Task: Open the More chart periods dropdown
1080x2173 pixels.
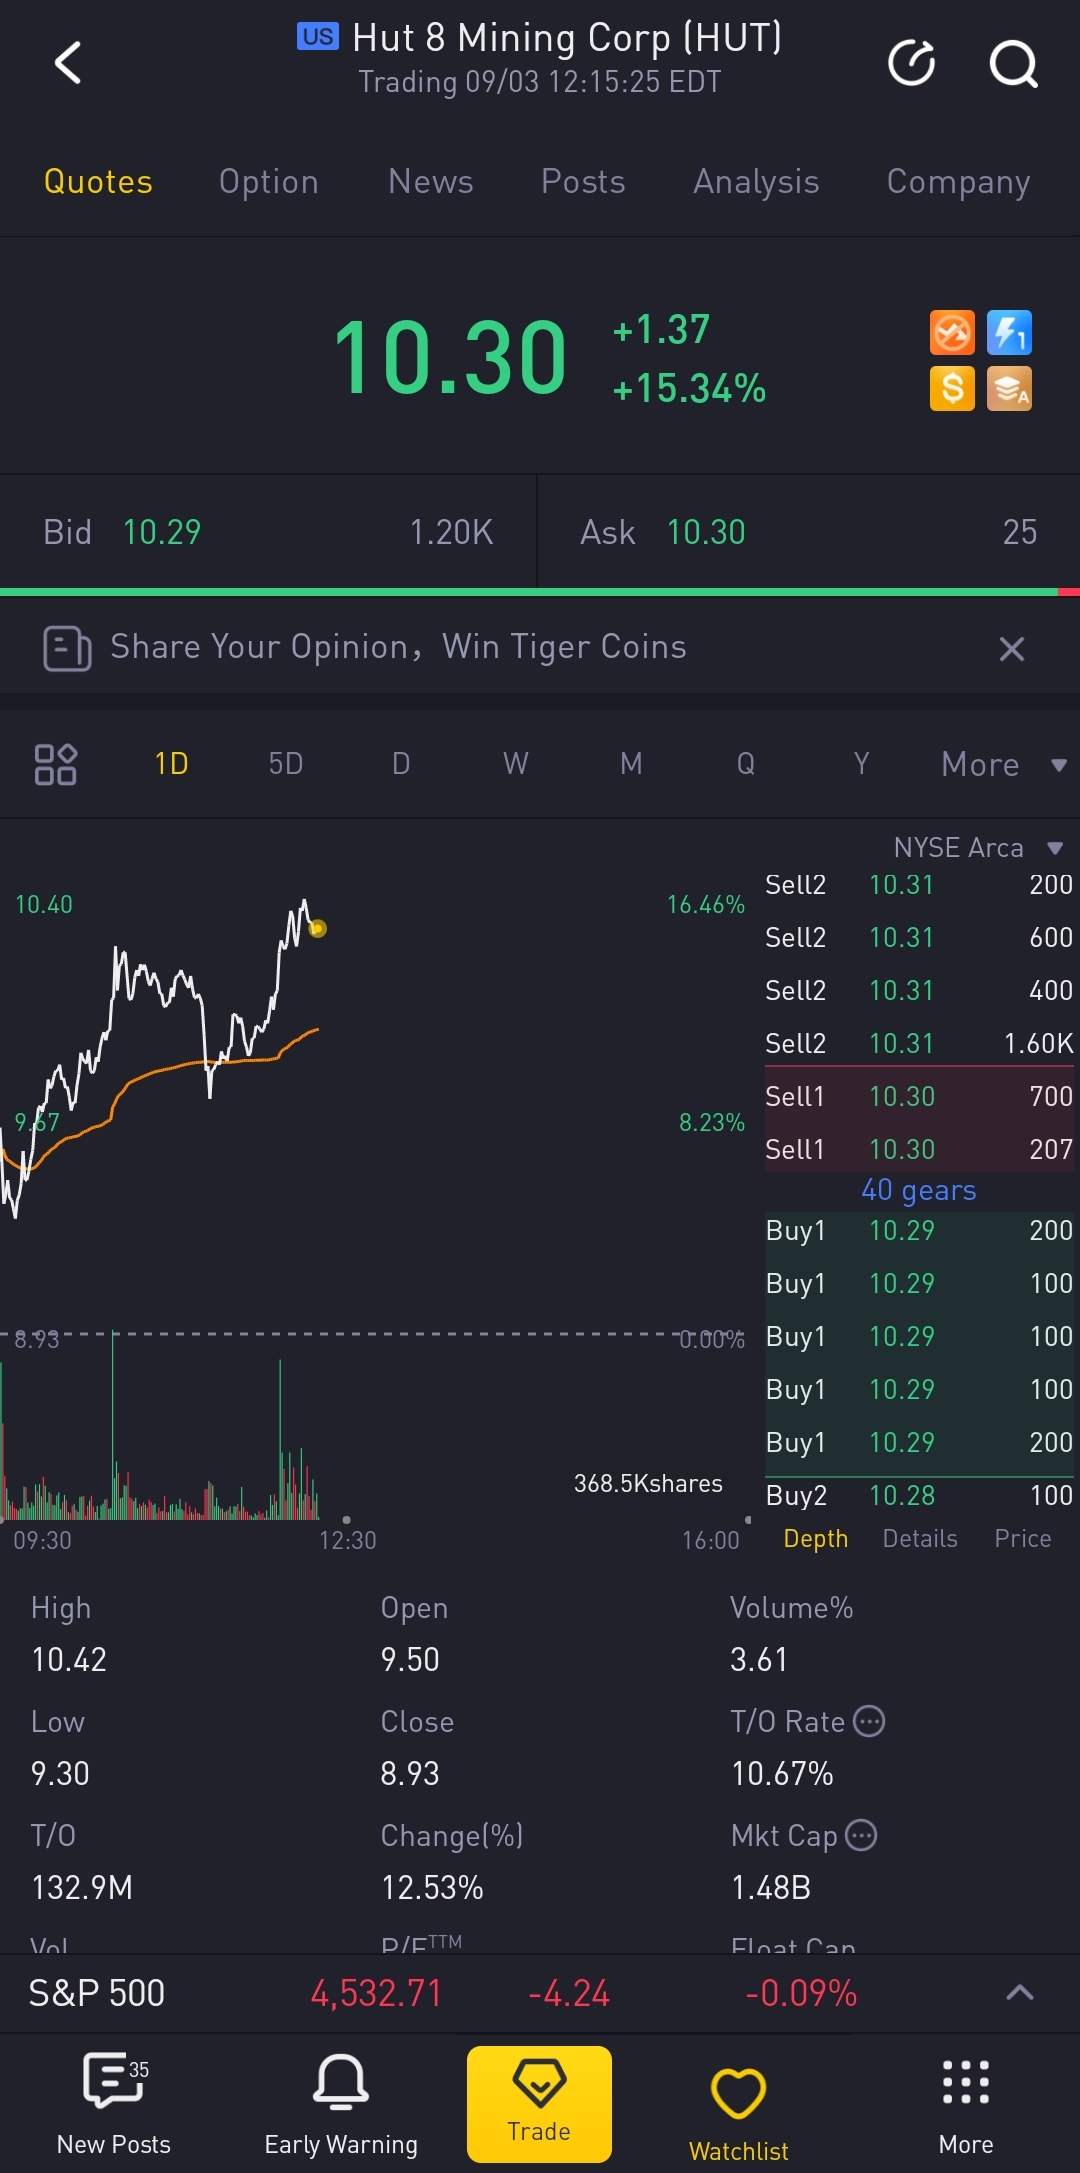Action: coord(1004,765)
